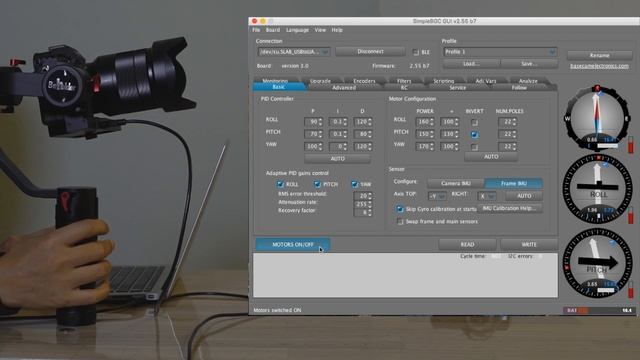Click the Disconnect button
Screen dimensions: 640x360
pyautogui.click(x=370, y=52)
